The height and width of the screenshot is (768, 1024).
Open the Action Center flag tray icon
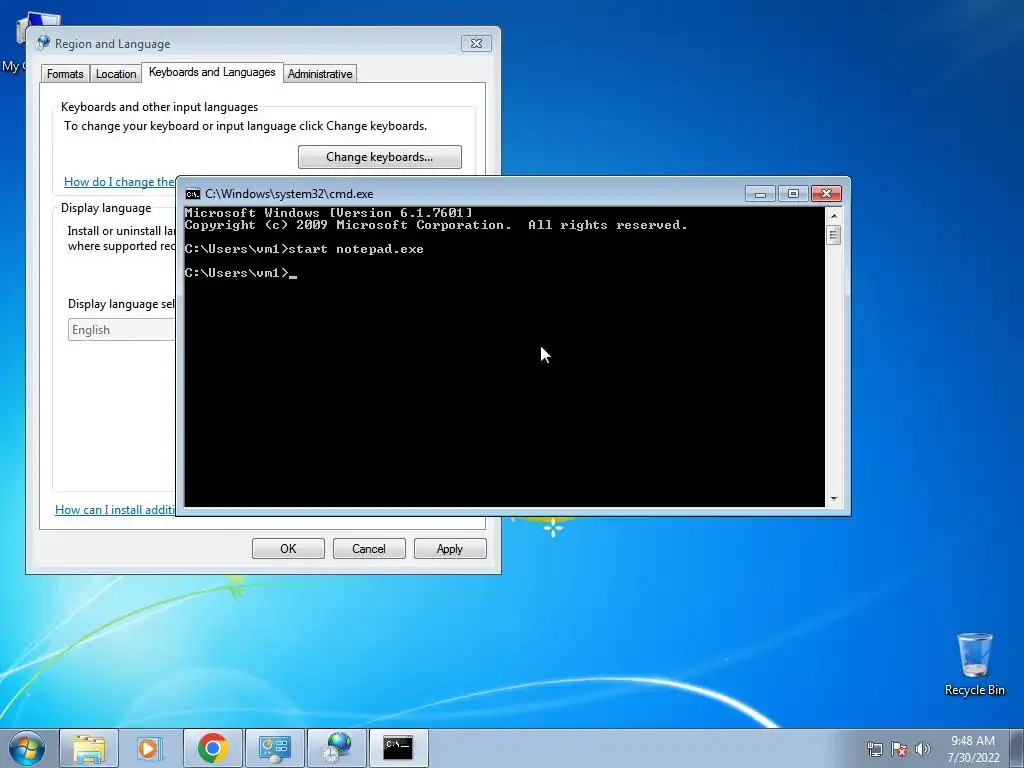coord(899,748)
